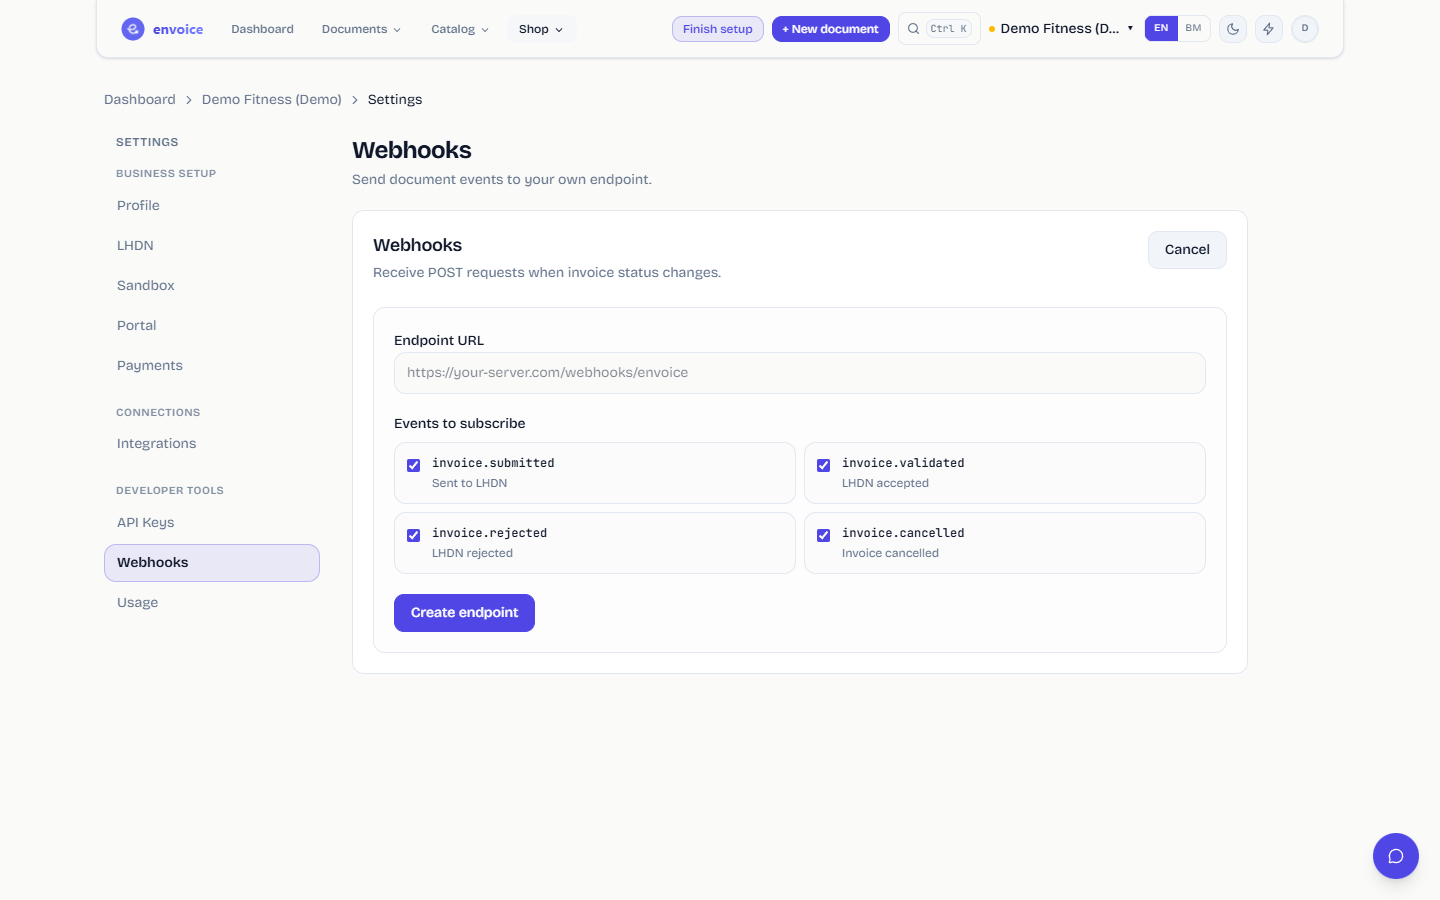Go to Sandbox settings
1440x900 pixels.
point(212,285)
